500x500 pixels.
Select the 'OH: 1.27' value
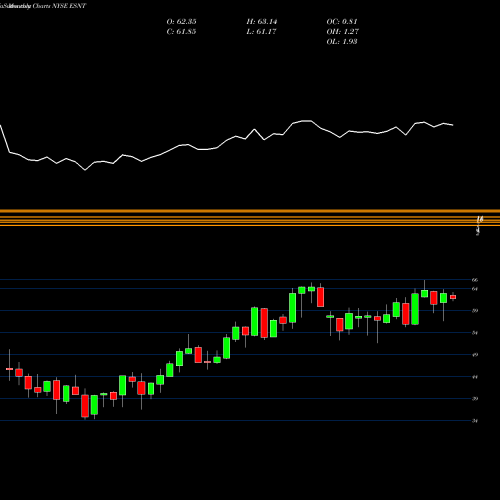click(x=343, y=32)
